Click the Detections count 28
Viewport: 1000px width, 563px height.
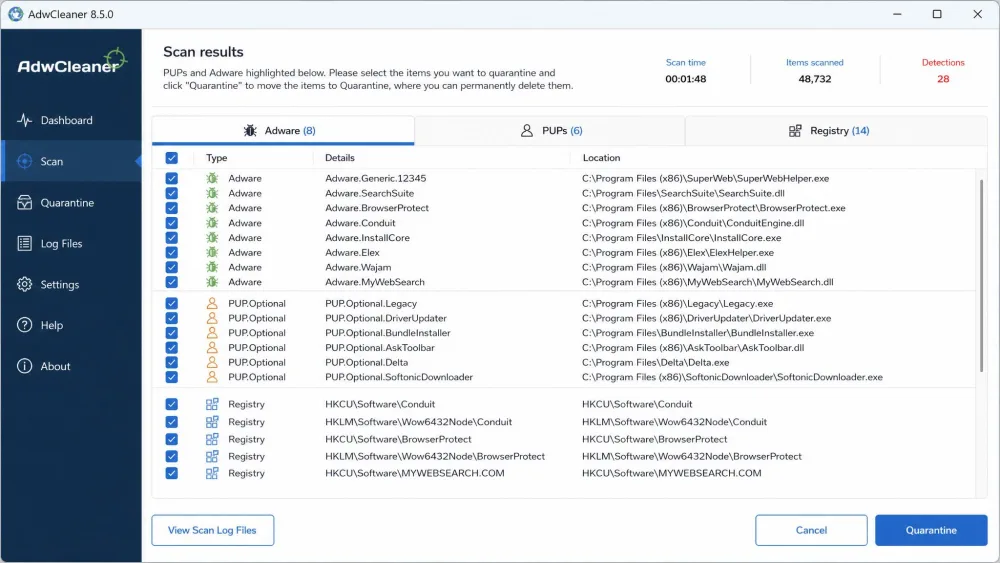point(943,79)
